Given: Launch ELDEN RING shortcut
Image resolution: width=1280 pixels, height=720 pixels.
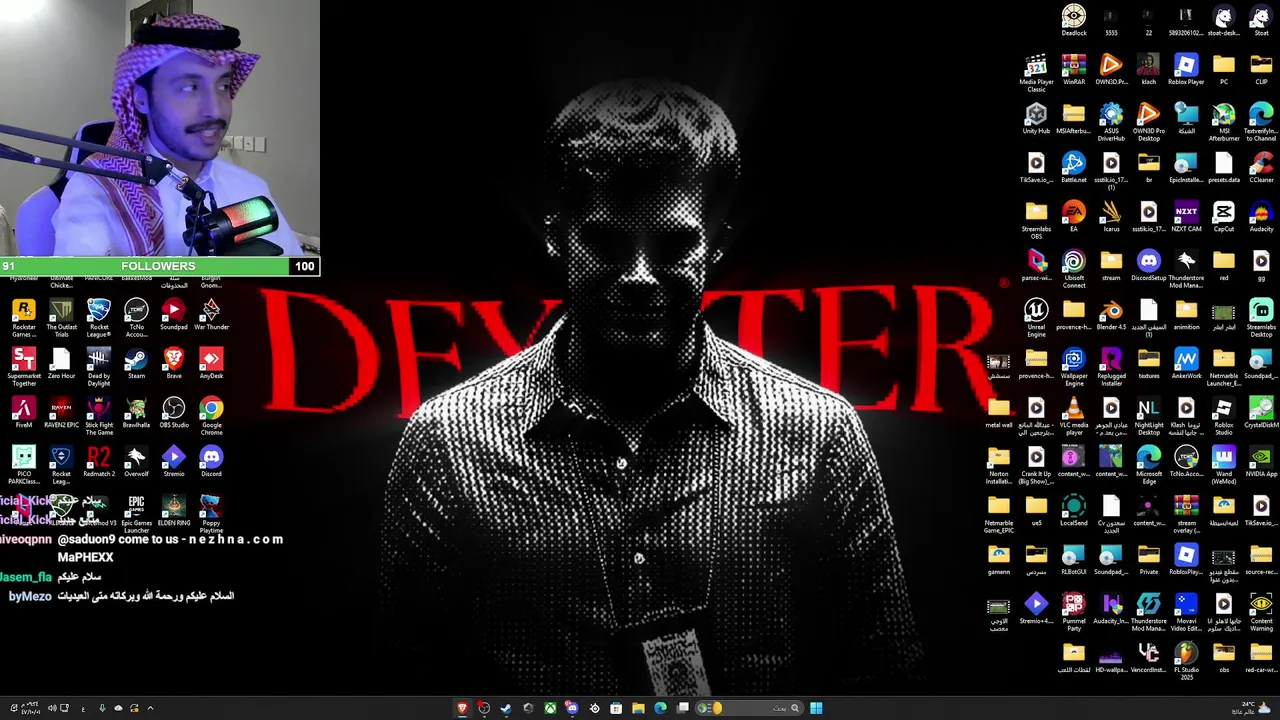Looking at the screenshot, I should (174, 510).
